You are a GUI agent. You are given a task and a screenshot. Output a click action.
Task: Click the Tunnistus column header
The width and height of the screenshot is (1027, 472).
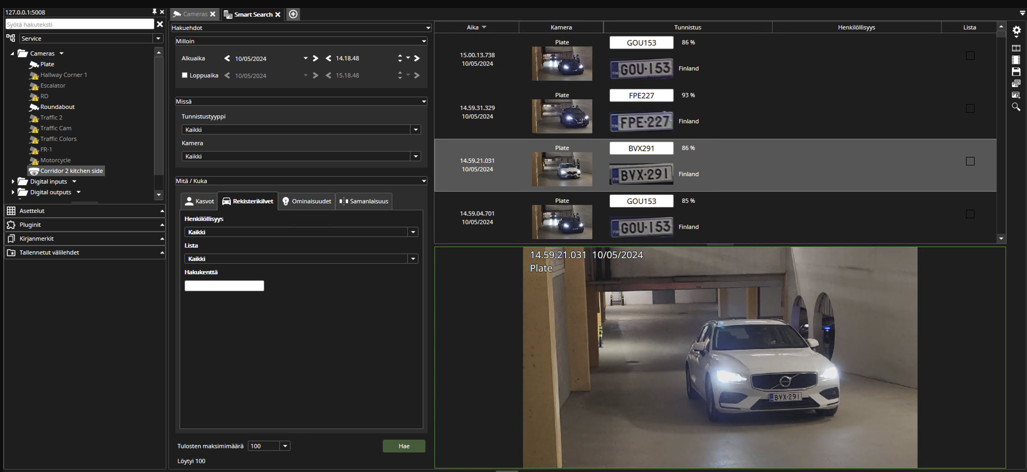click(688, 27)
